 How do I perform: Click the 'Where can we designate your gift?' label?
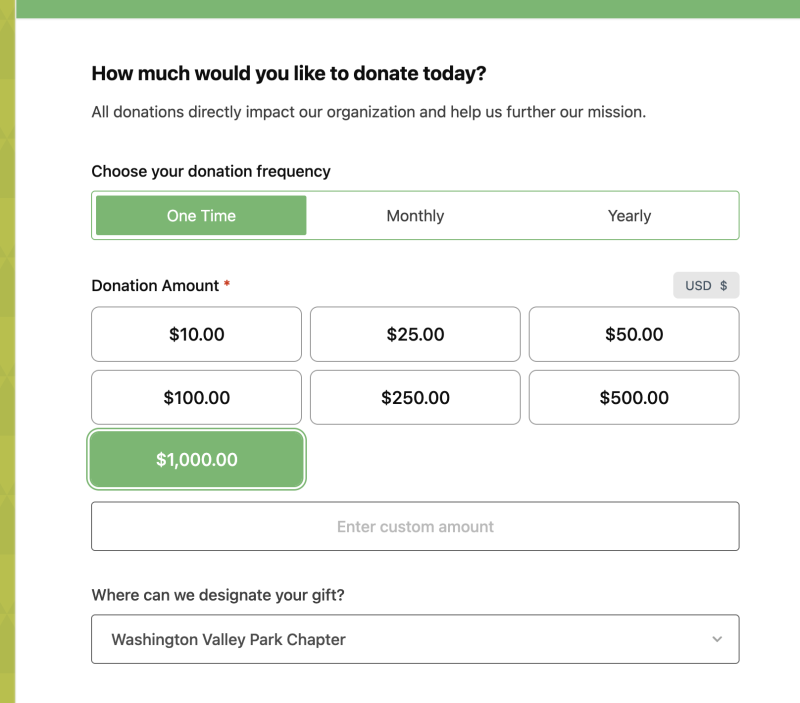(218, 595)
